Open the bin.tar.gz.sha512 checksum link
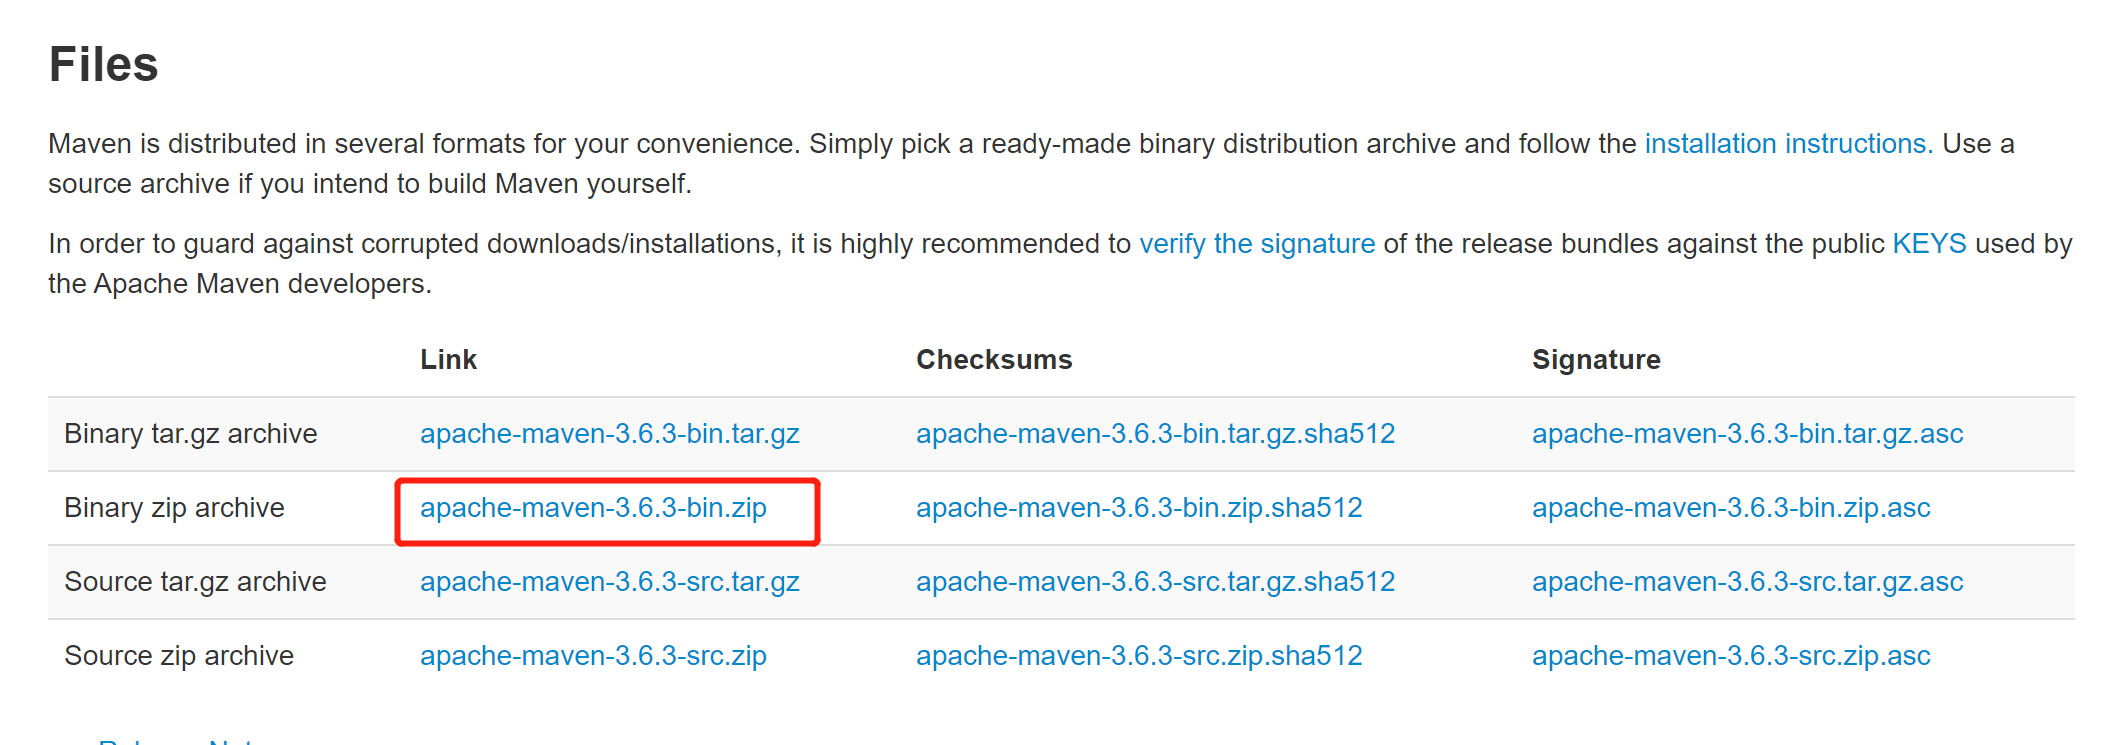The height and width of the screenshot is (745, 2102). point(1155,434)
